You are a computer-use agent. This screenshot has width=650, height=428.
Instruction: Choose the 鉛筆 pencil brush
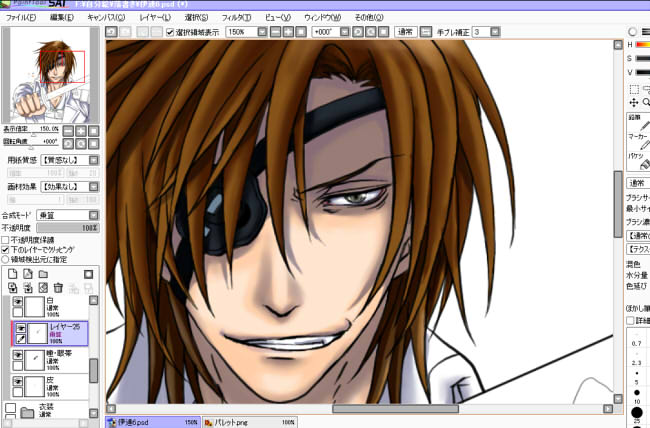click(638, 122)
